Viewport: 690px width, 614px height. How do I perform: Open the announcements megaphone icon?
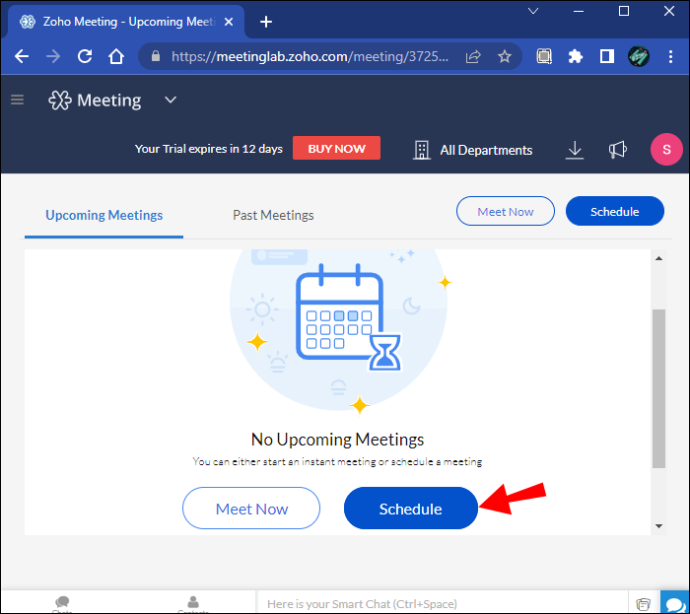point(617,150)
